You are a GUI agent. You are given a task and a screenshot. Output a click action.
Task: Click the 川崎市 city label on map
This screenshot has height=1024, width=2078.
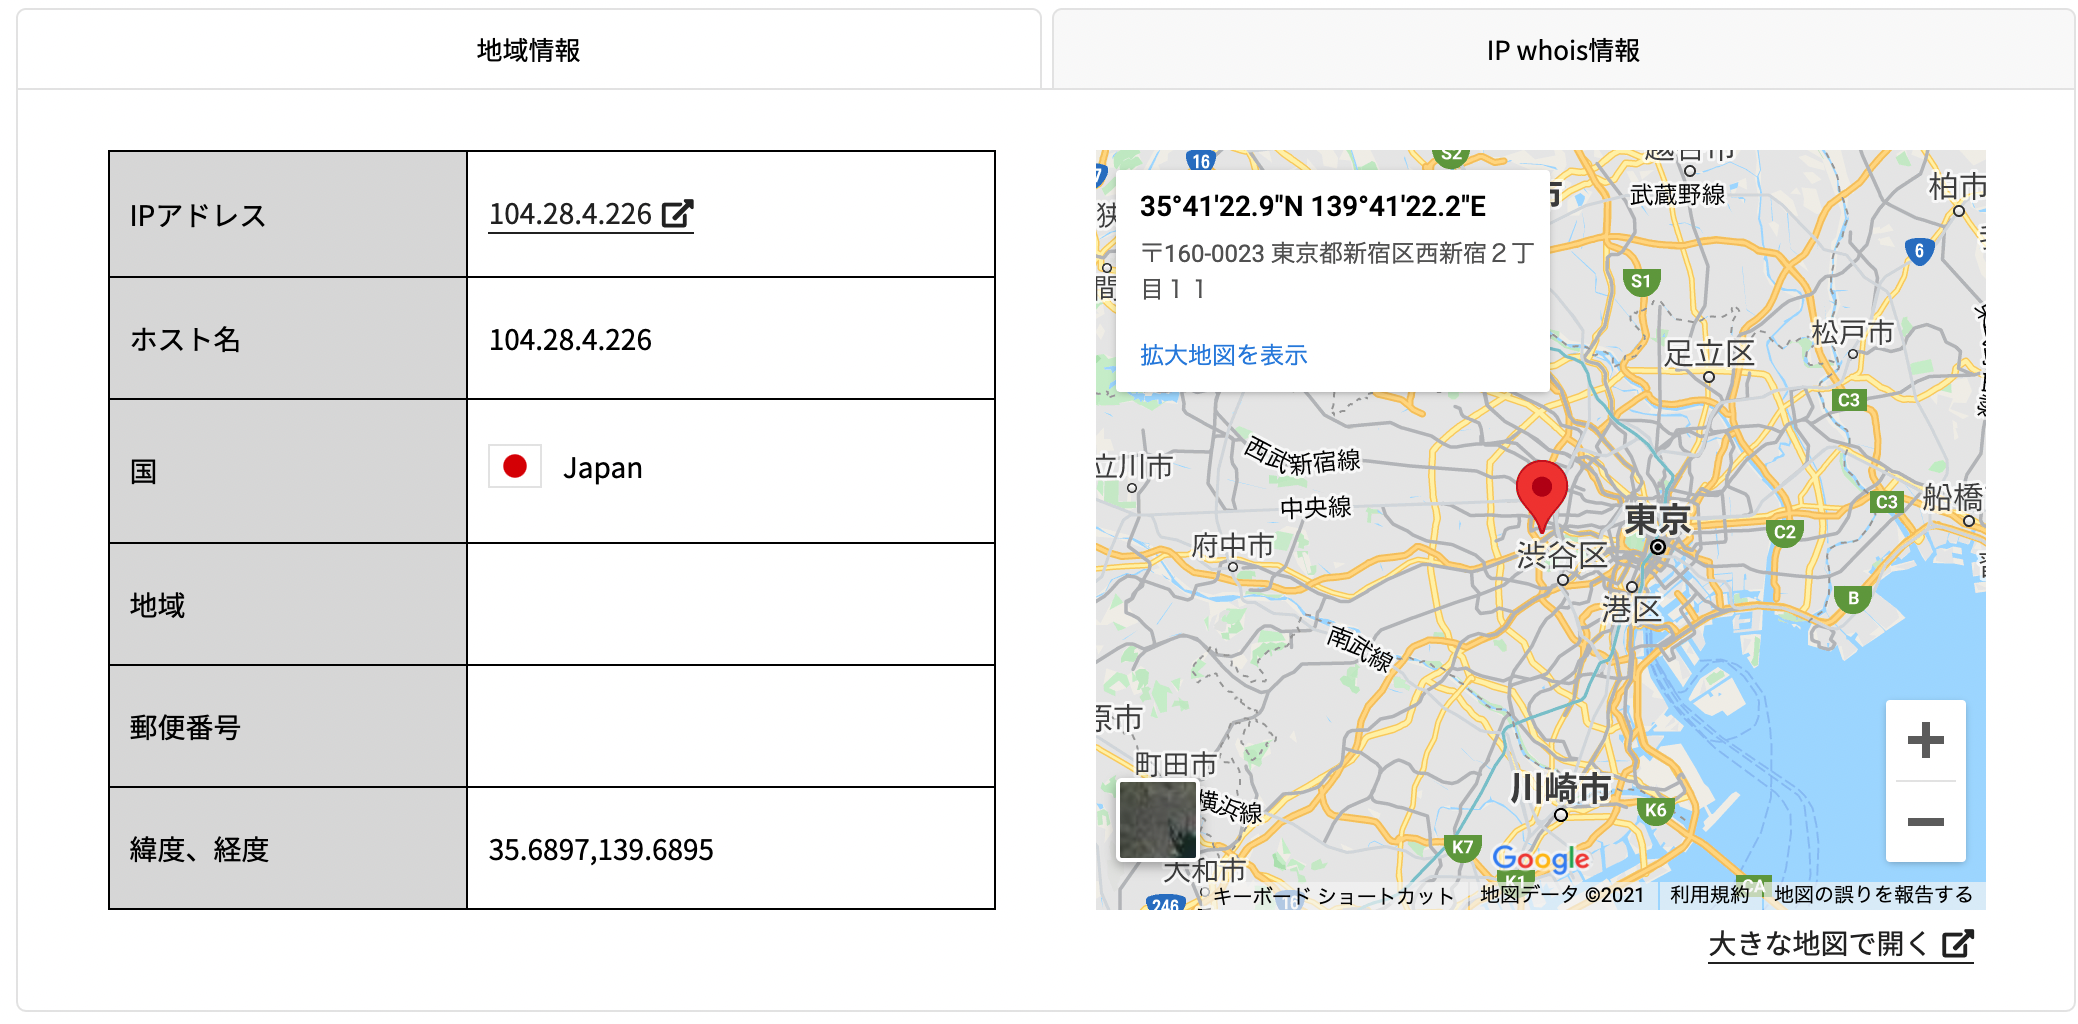(1560, 788)
